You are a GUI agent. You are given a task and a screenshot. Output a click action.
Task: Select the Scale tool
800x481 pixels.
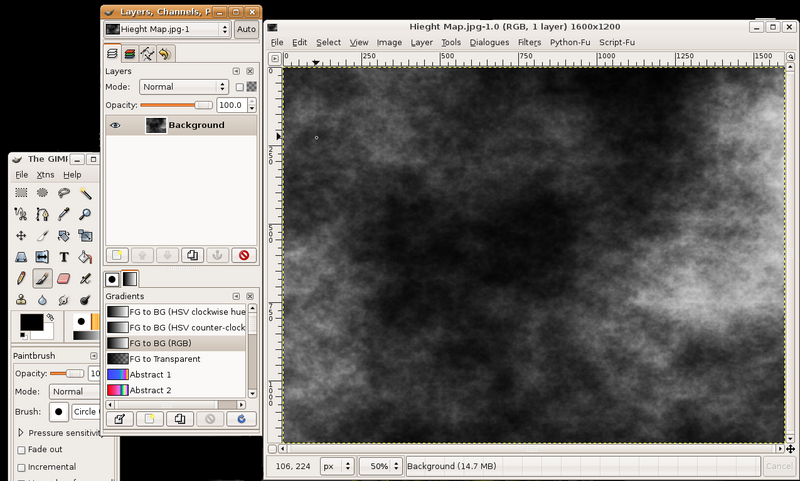pyautogui.click(x=85, y=236)
